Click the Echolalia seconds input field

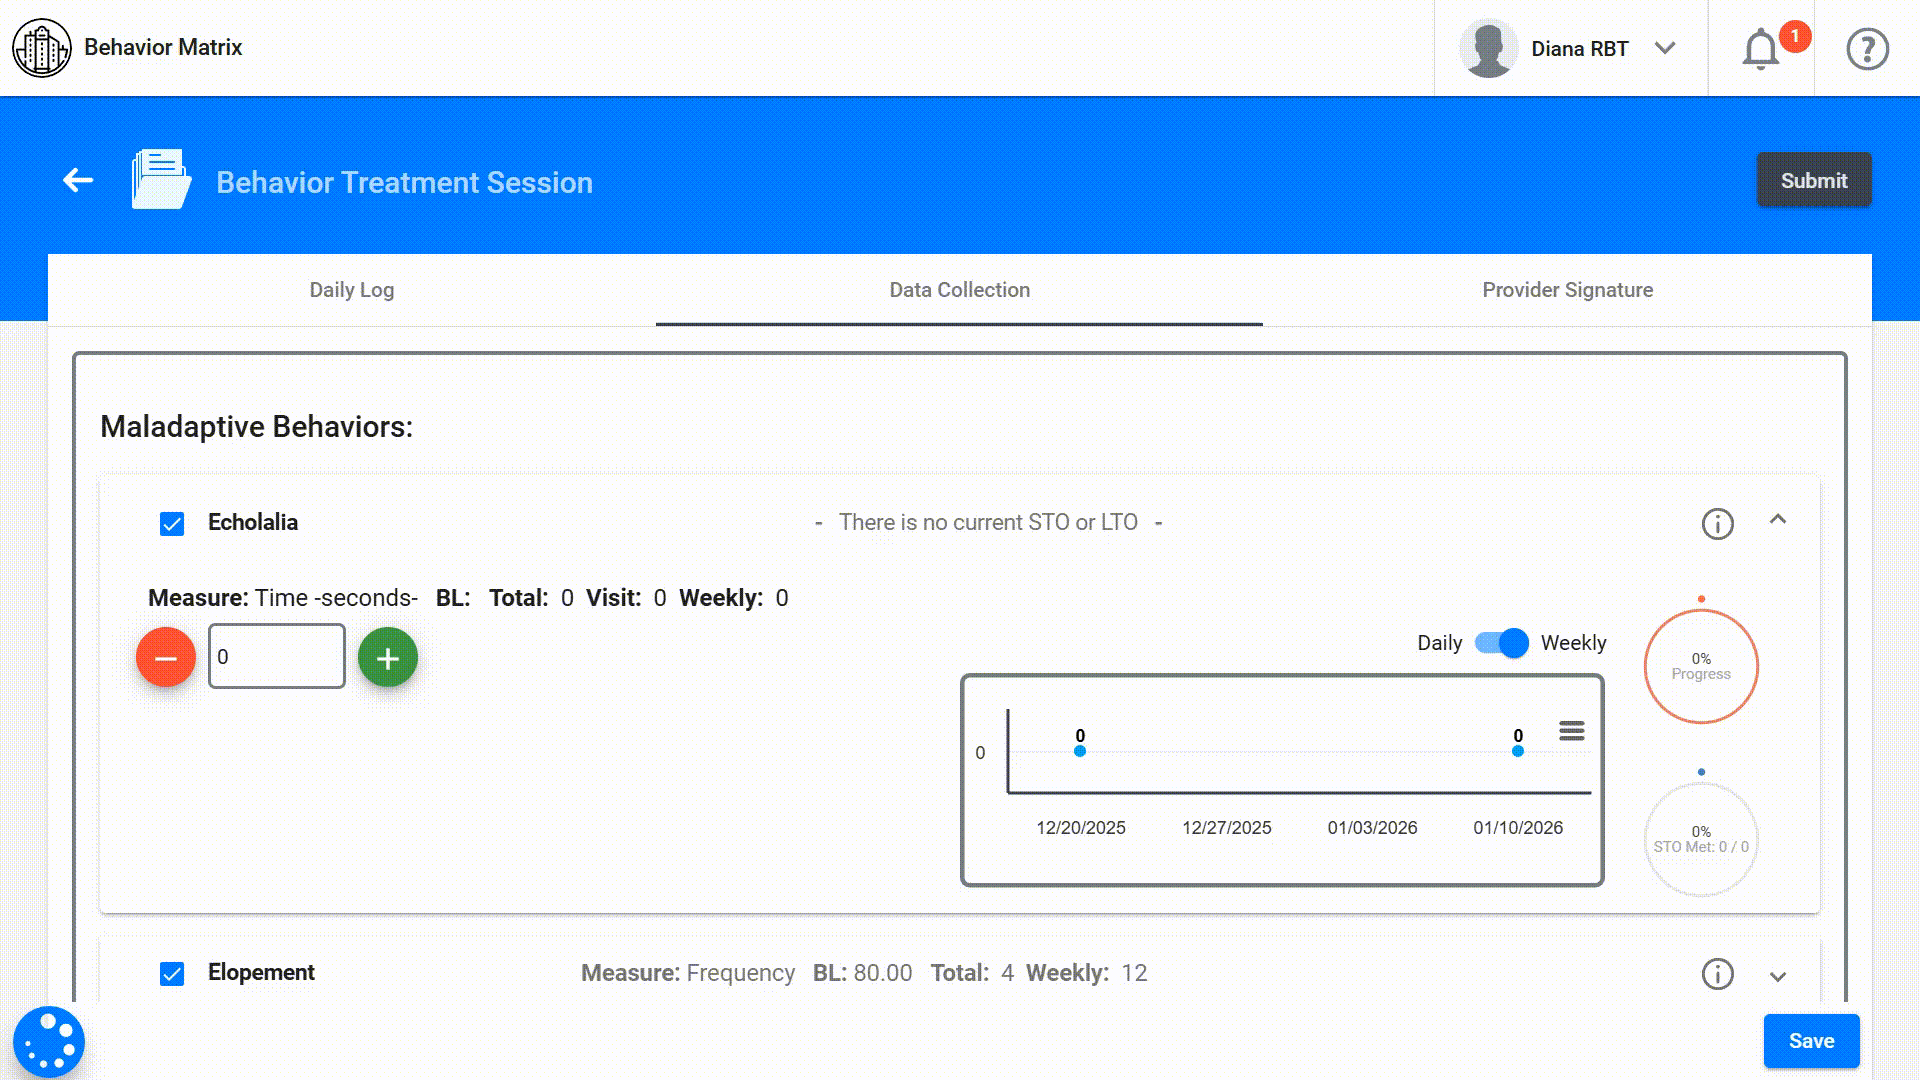[277, 657]
